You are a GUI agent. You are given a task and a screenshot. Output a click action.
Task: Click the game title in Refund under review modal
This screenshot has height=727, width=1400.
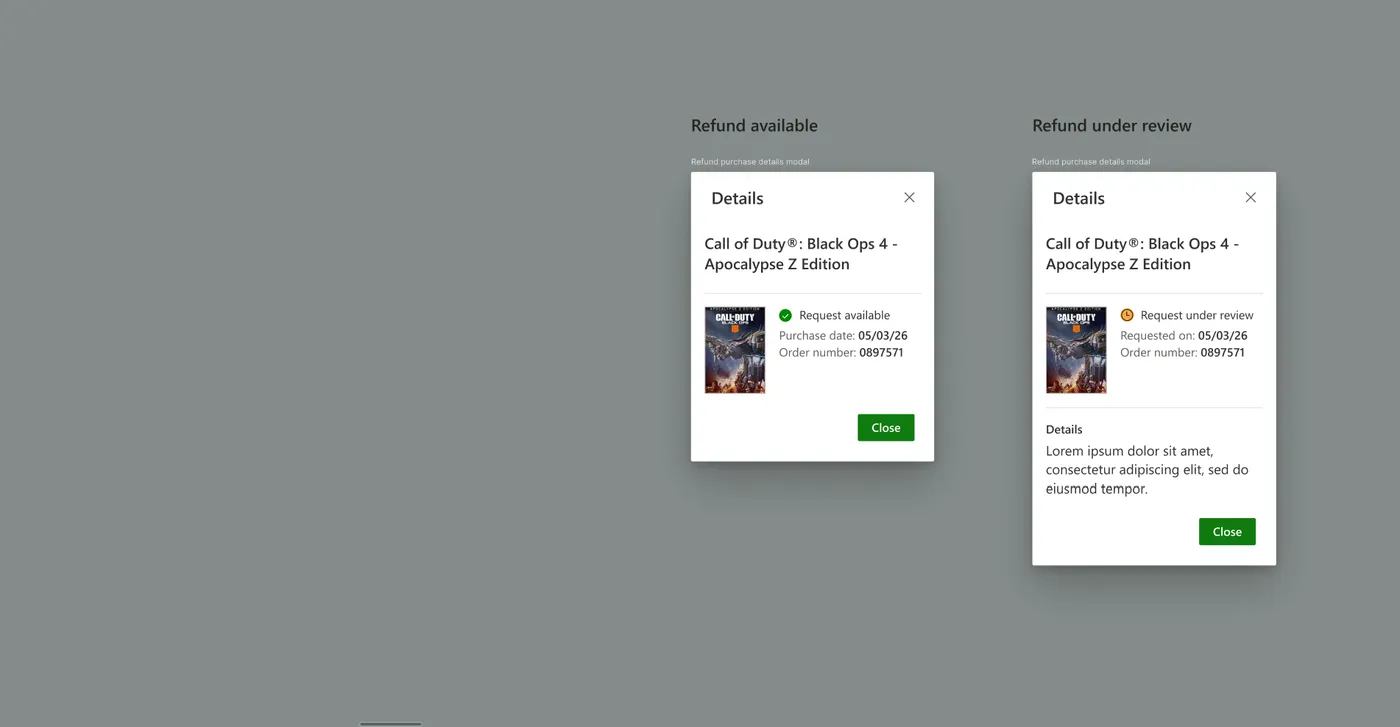pyautogui.click(x=1142, y=254)
